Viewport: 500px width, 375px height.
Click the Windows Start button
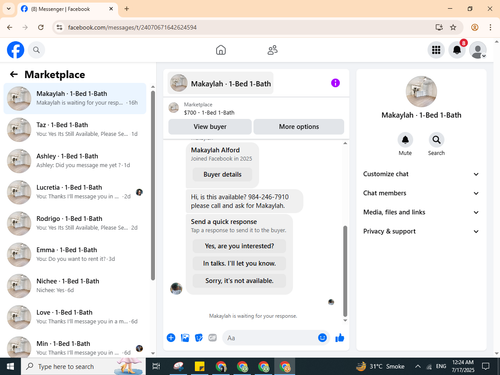[10, 366]
